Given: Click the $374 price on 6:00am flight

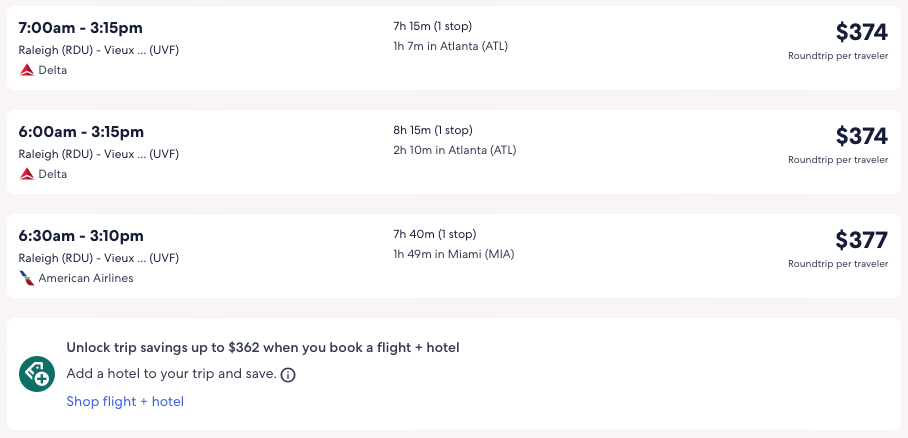Looking at the screenshot, I should (861, 136).
